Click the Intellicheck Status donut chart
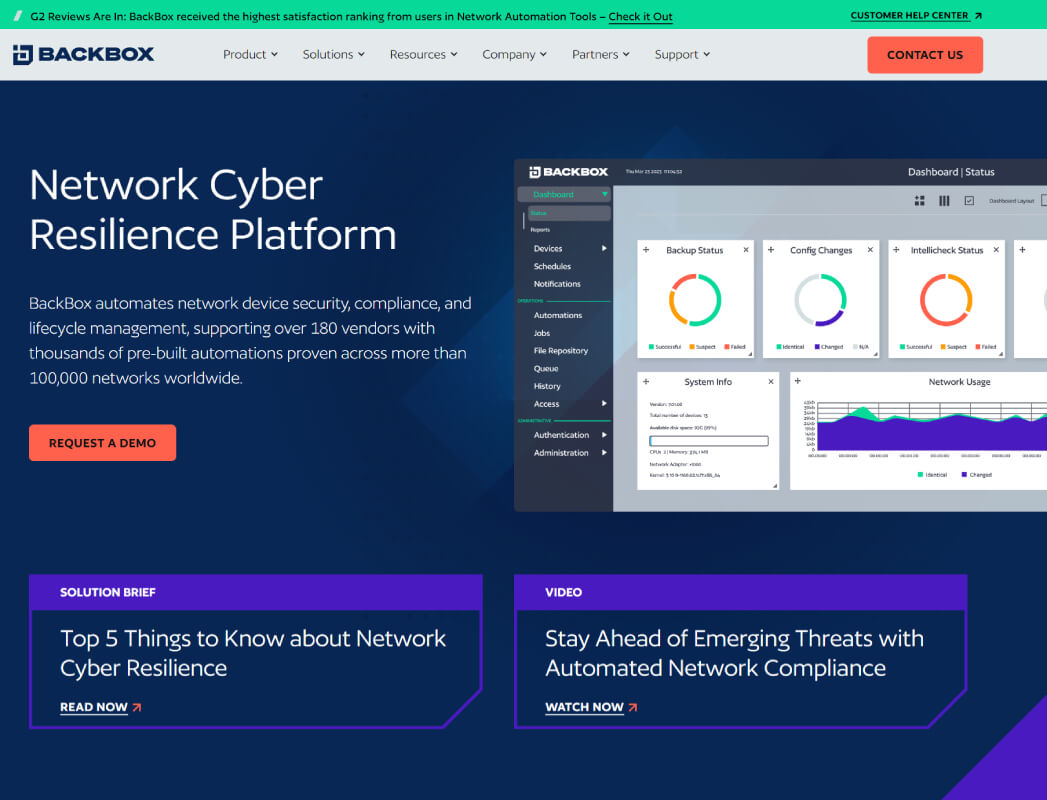1047x800 pixels. click(946, 300)
